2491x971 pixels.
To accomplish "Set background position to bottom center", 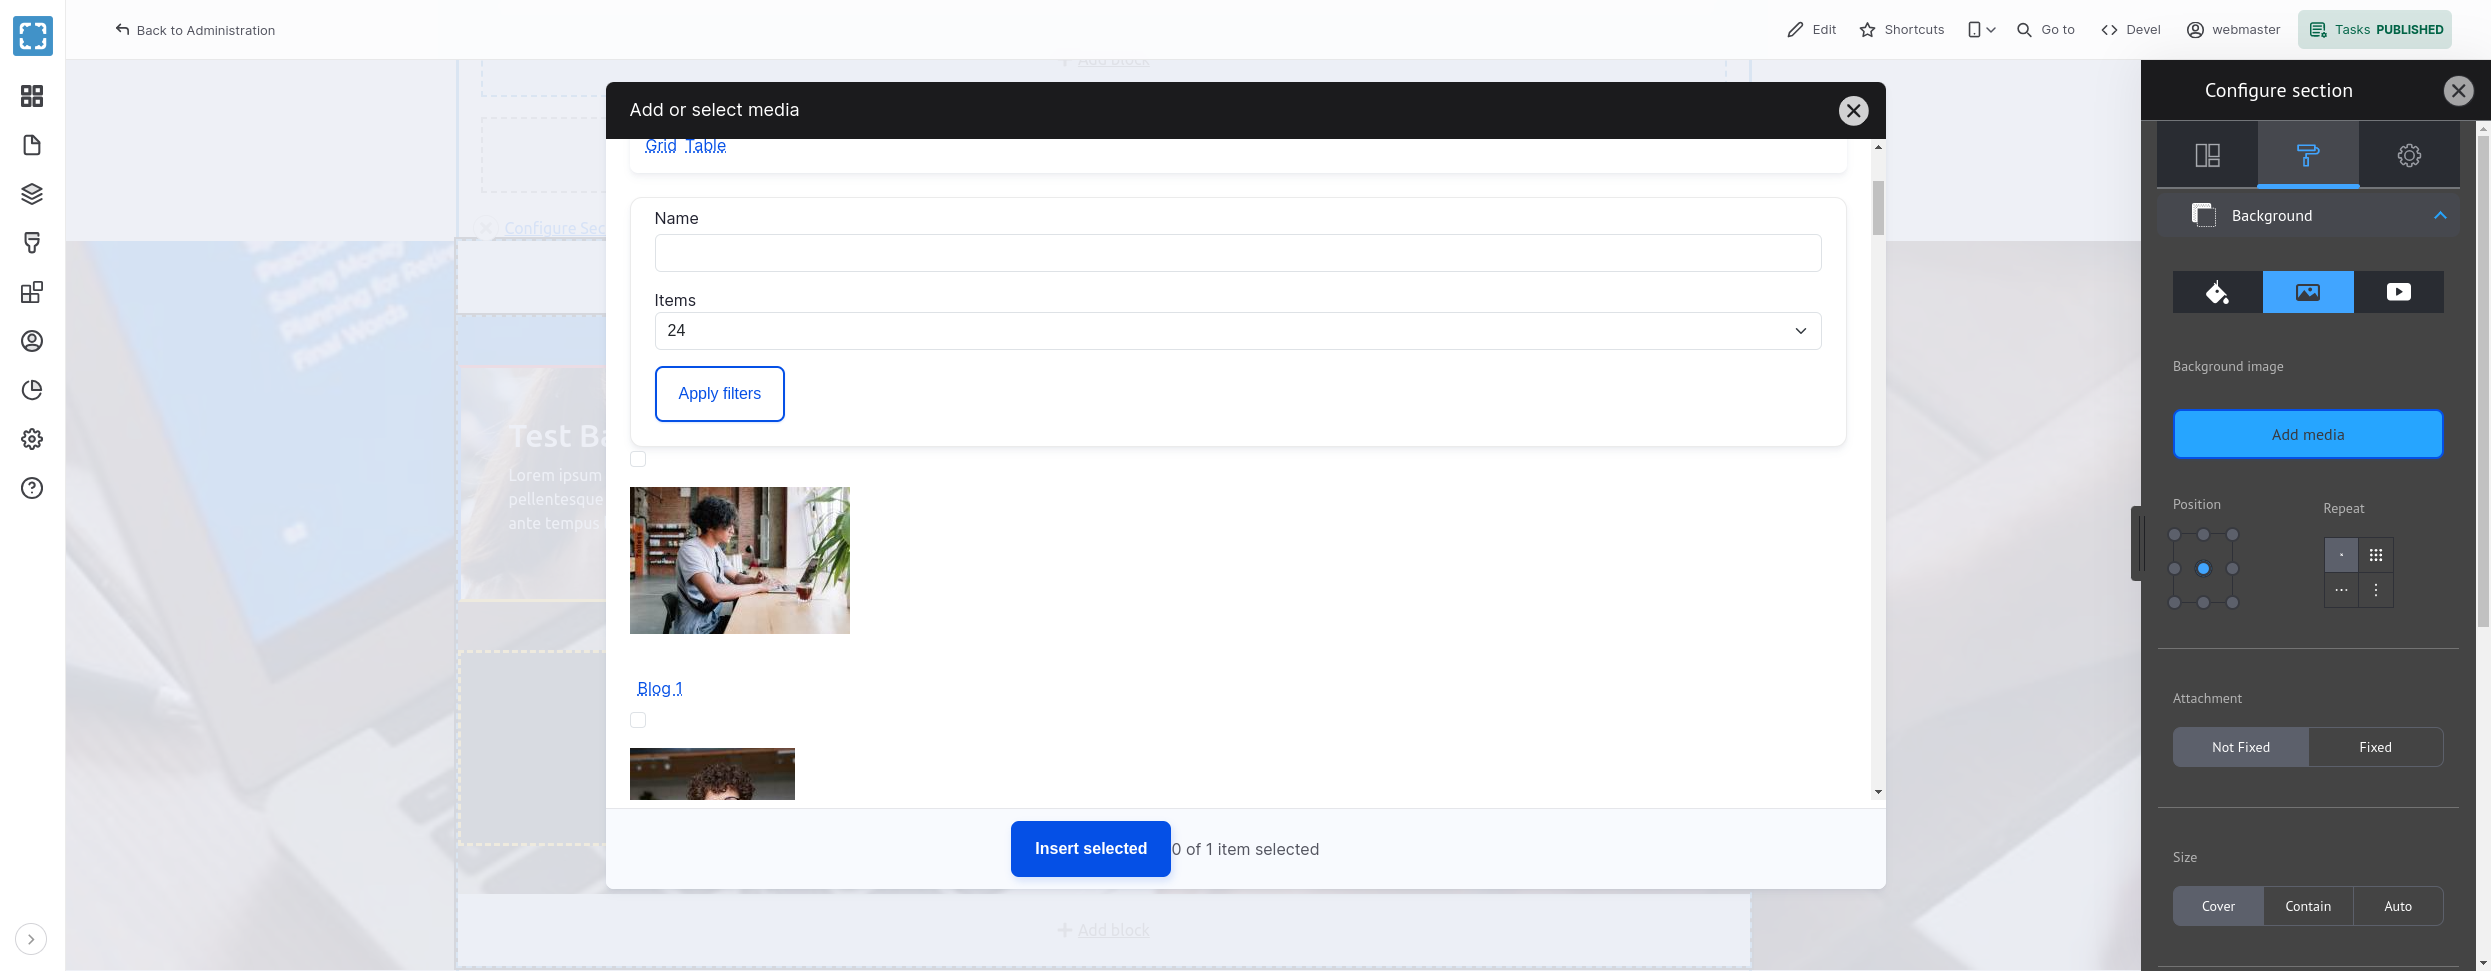I will [2203, 603].
